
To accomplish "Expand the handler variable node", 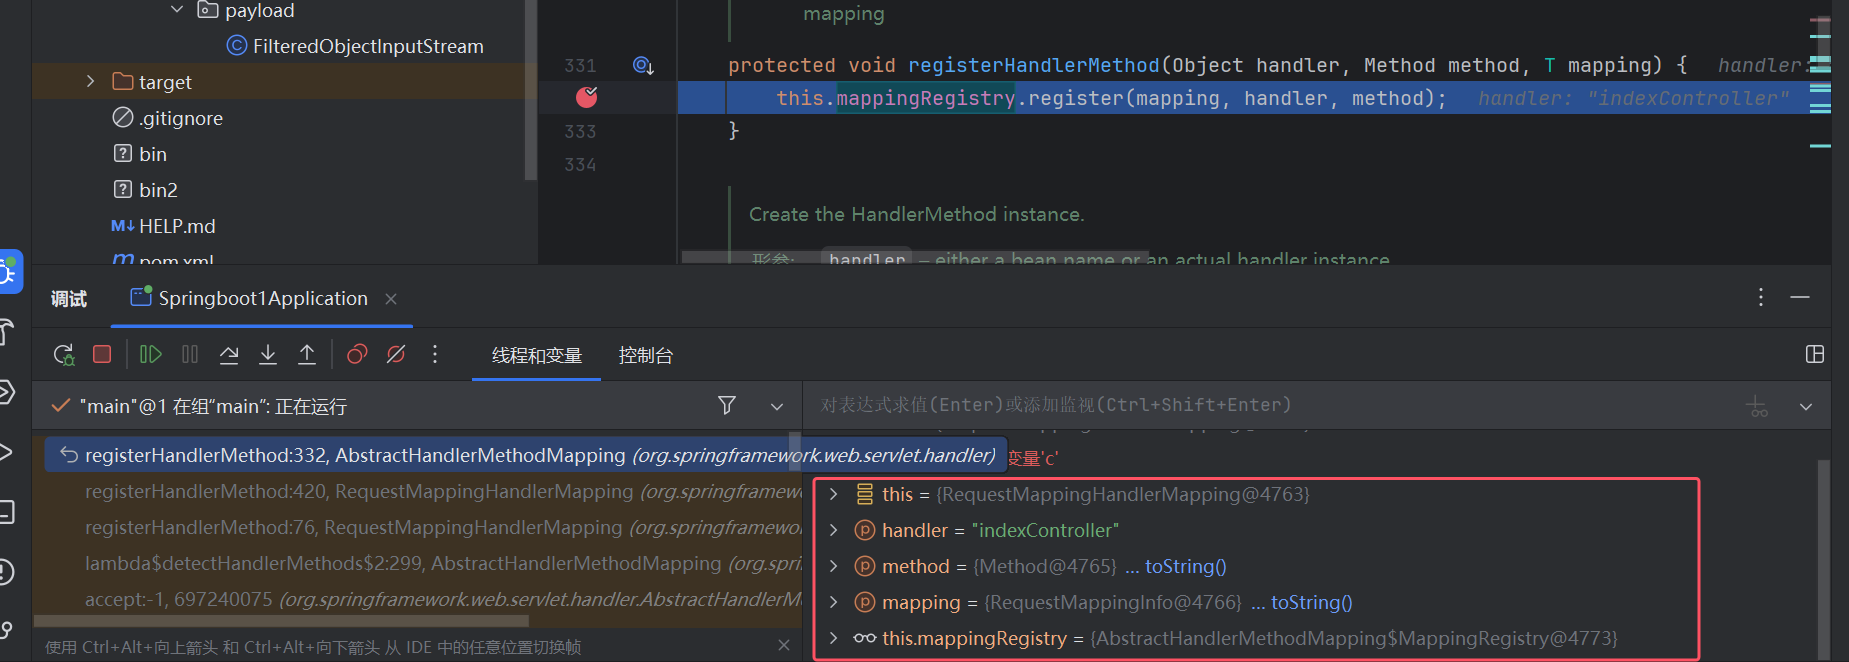I will coord(834,530).
